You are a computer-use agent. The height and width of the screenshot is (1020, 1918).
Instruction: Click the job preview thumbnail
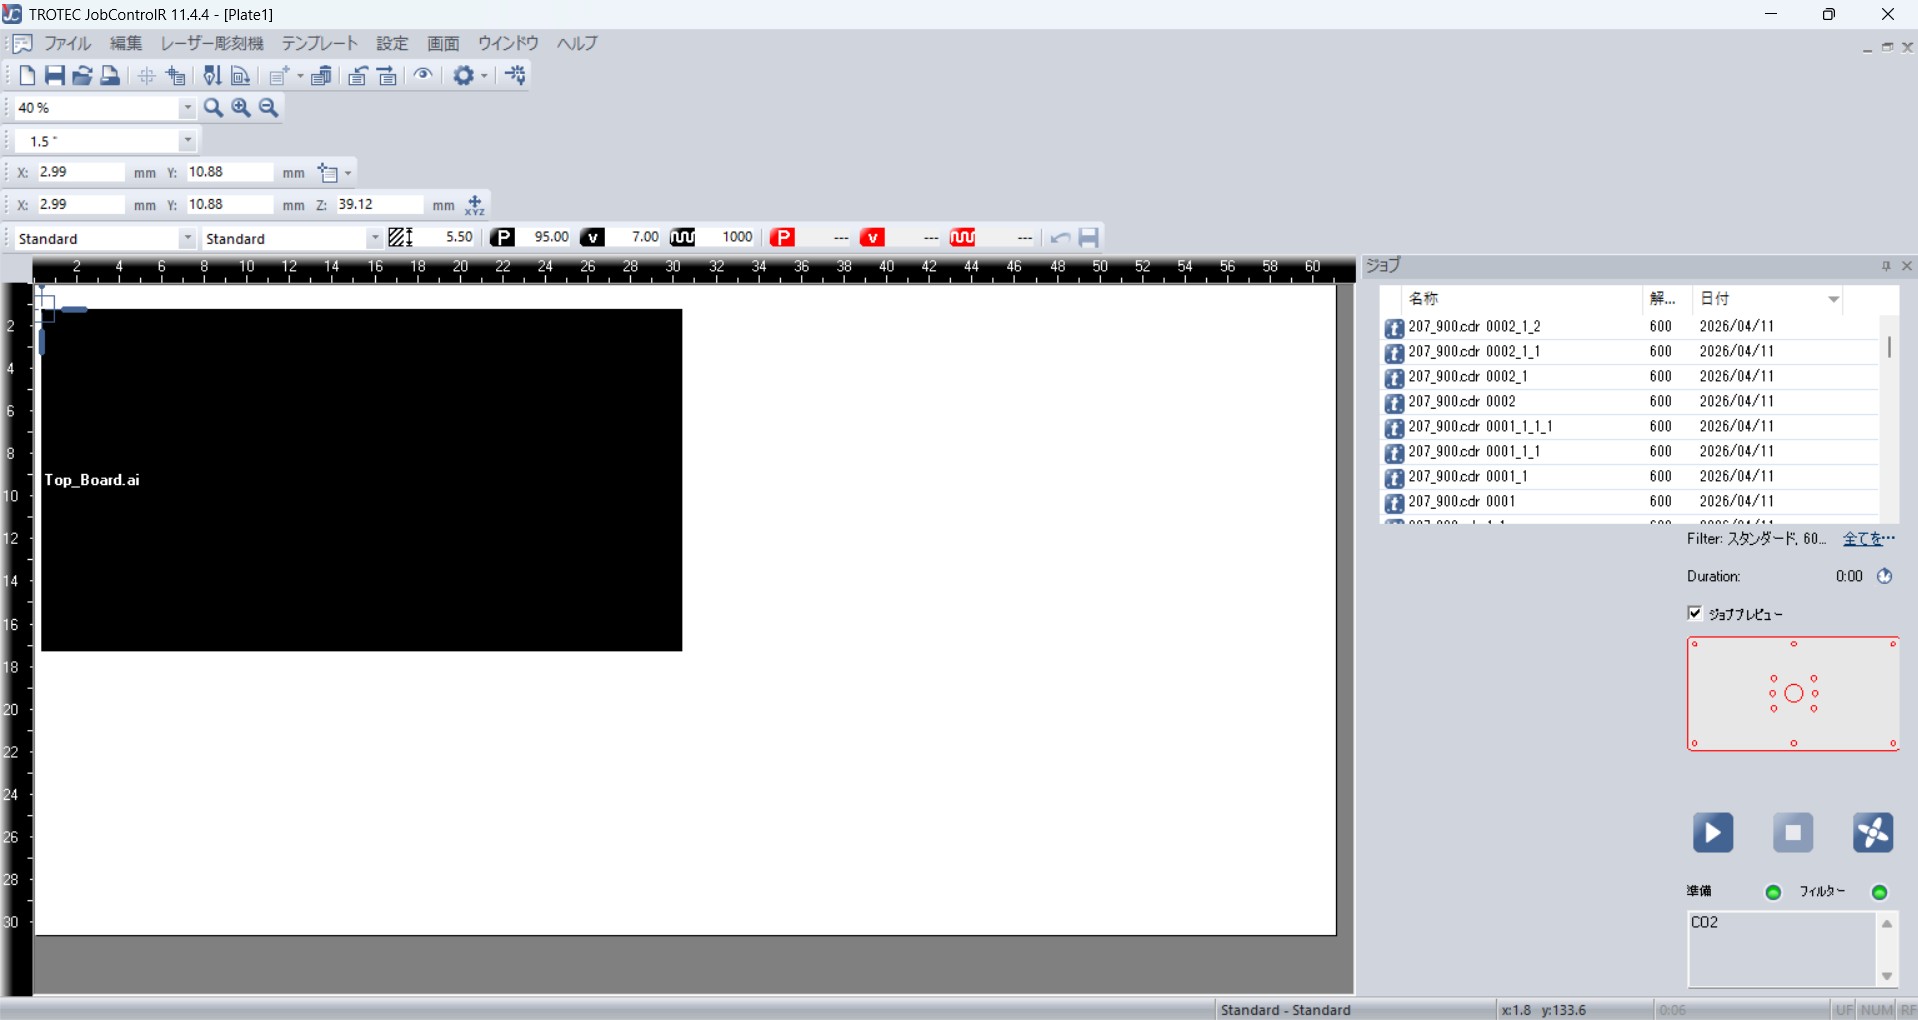pos(1793,694)
